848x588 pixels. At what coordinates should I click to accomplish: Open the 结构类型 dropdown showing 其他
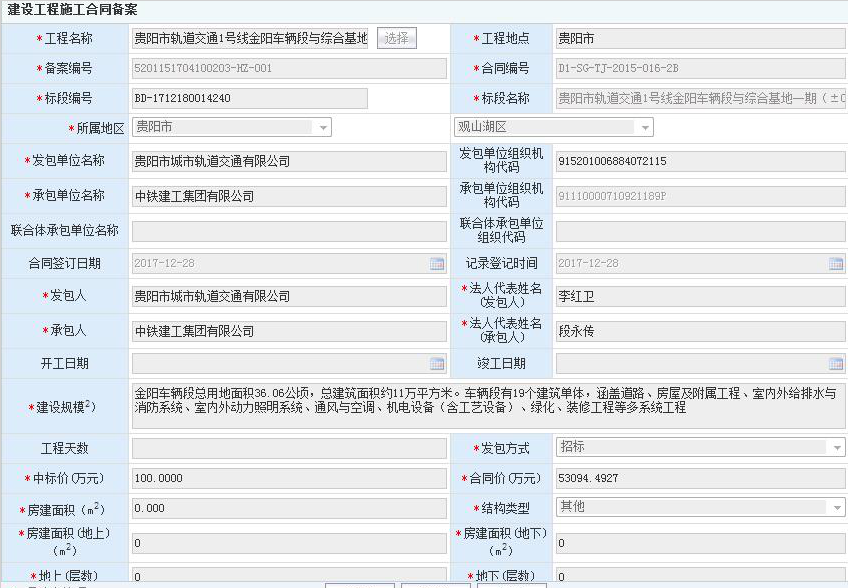836,508
